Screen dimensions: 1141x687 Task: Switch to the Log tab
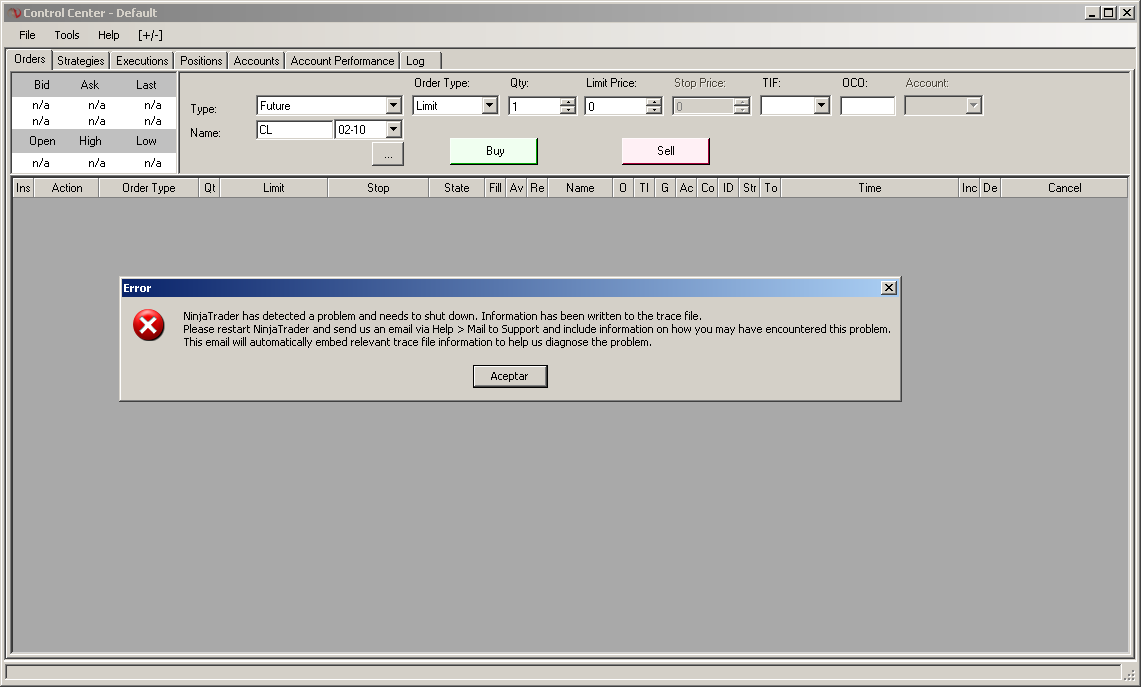(421, 61)
